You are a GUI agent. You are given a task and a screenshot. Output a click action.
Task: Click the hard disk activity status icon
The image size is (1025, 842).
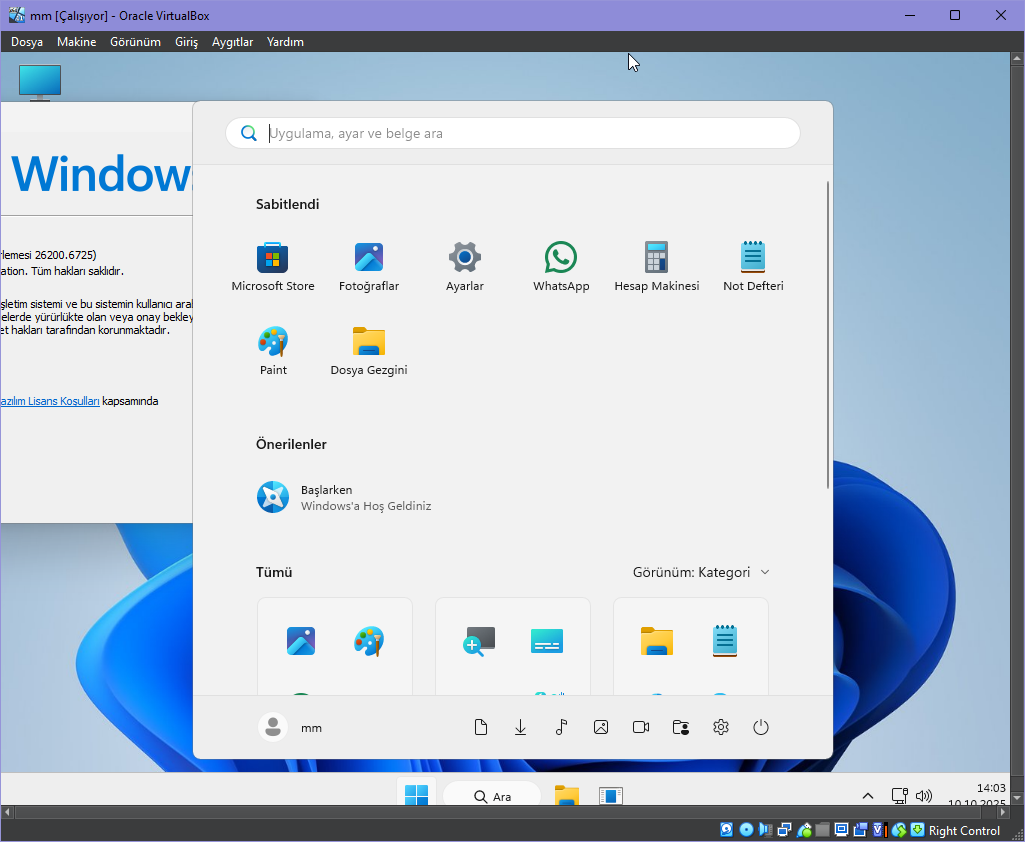click(726, 830)
